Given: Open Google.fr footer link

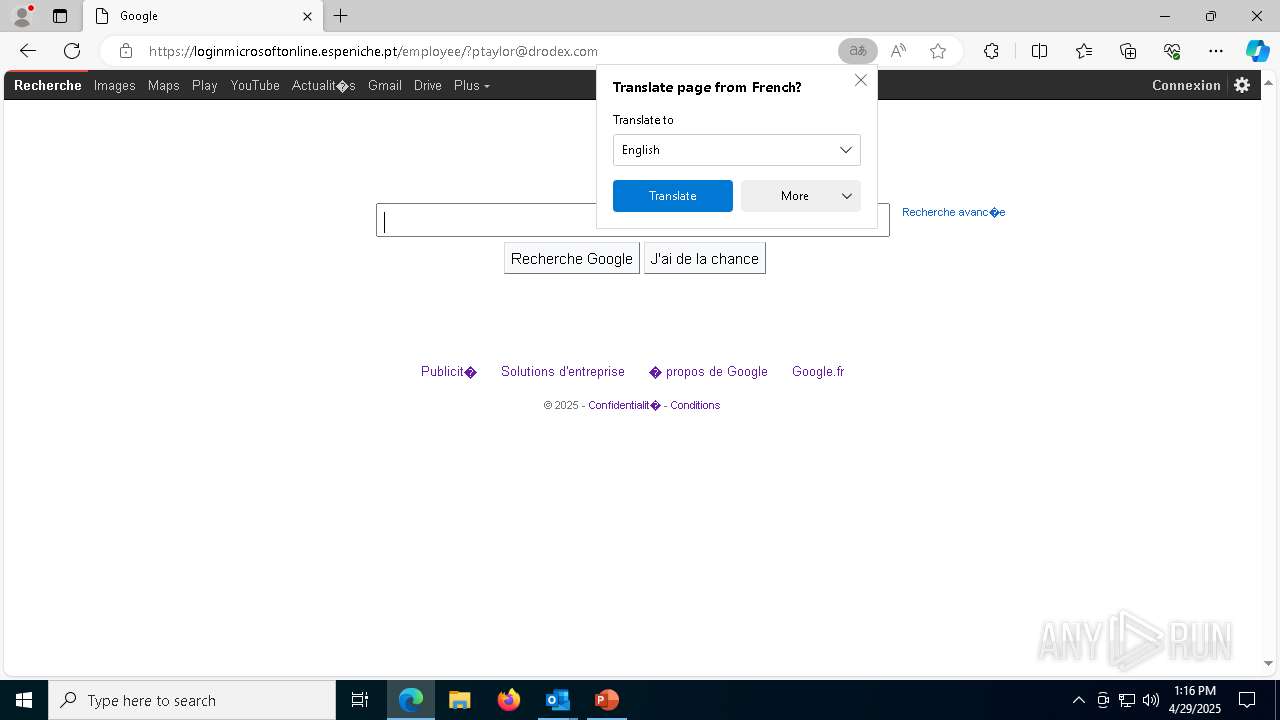Looking at the screenshot, I should point(818,372).
